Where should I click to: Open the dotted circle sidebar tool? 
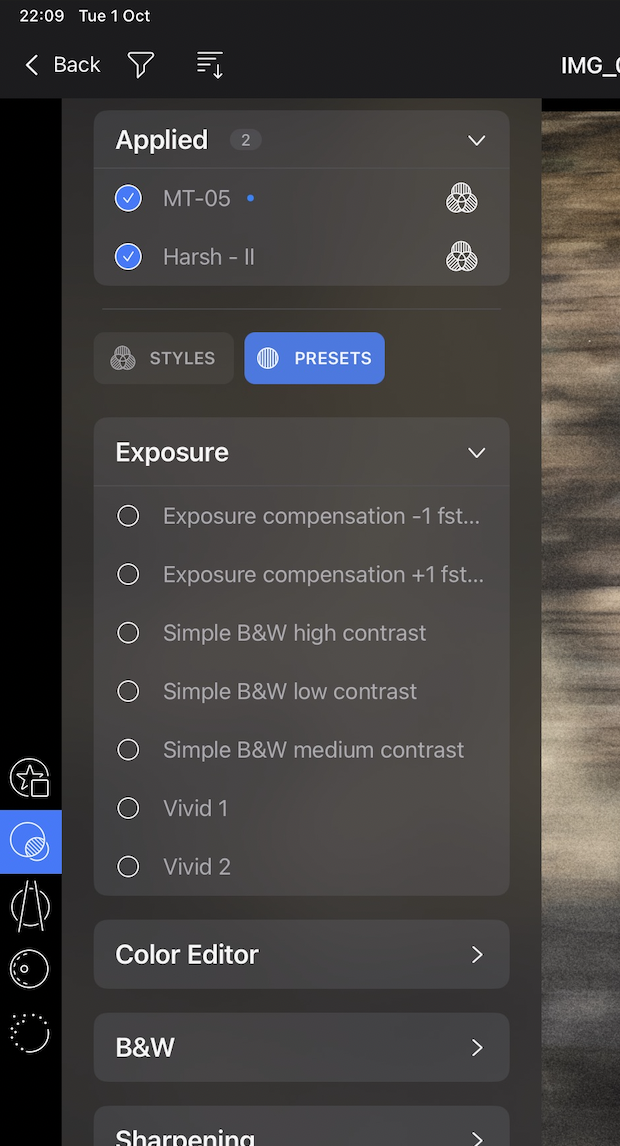pos(29,1033)
